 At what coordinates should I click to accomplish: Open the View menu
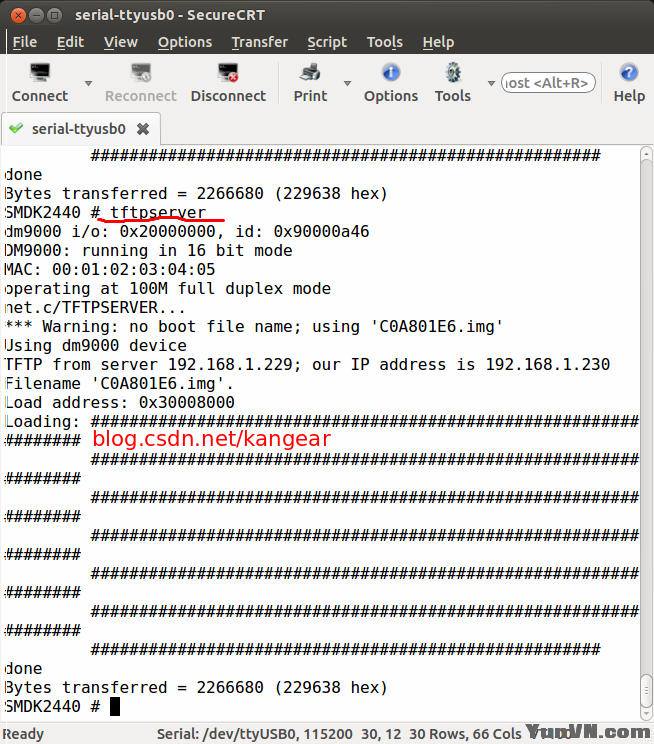(121, 42)
